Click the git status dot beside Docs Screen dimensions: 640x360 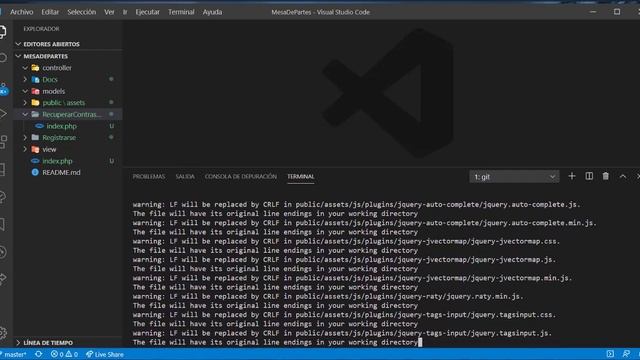coord(111,79)
